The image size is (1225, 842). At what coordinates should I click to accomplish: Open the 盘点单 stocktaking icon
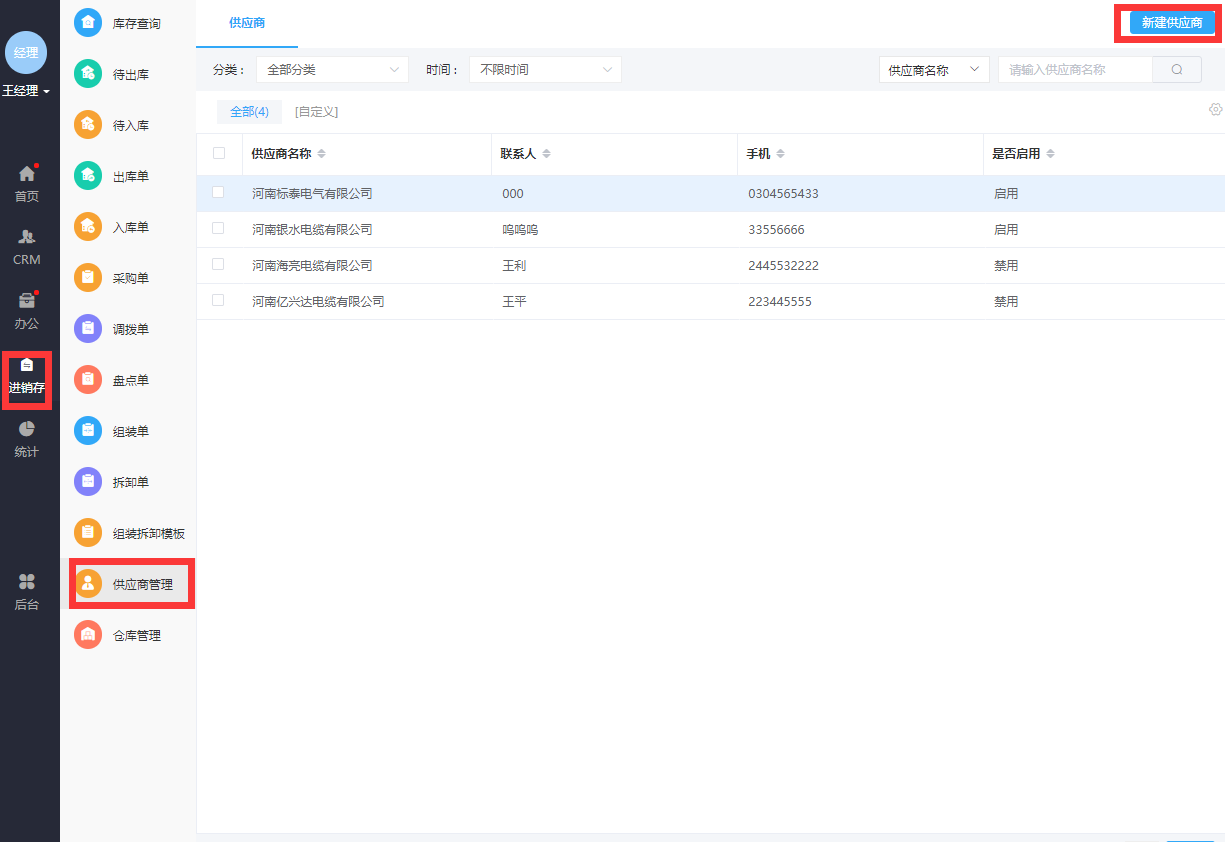(88, 379)
